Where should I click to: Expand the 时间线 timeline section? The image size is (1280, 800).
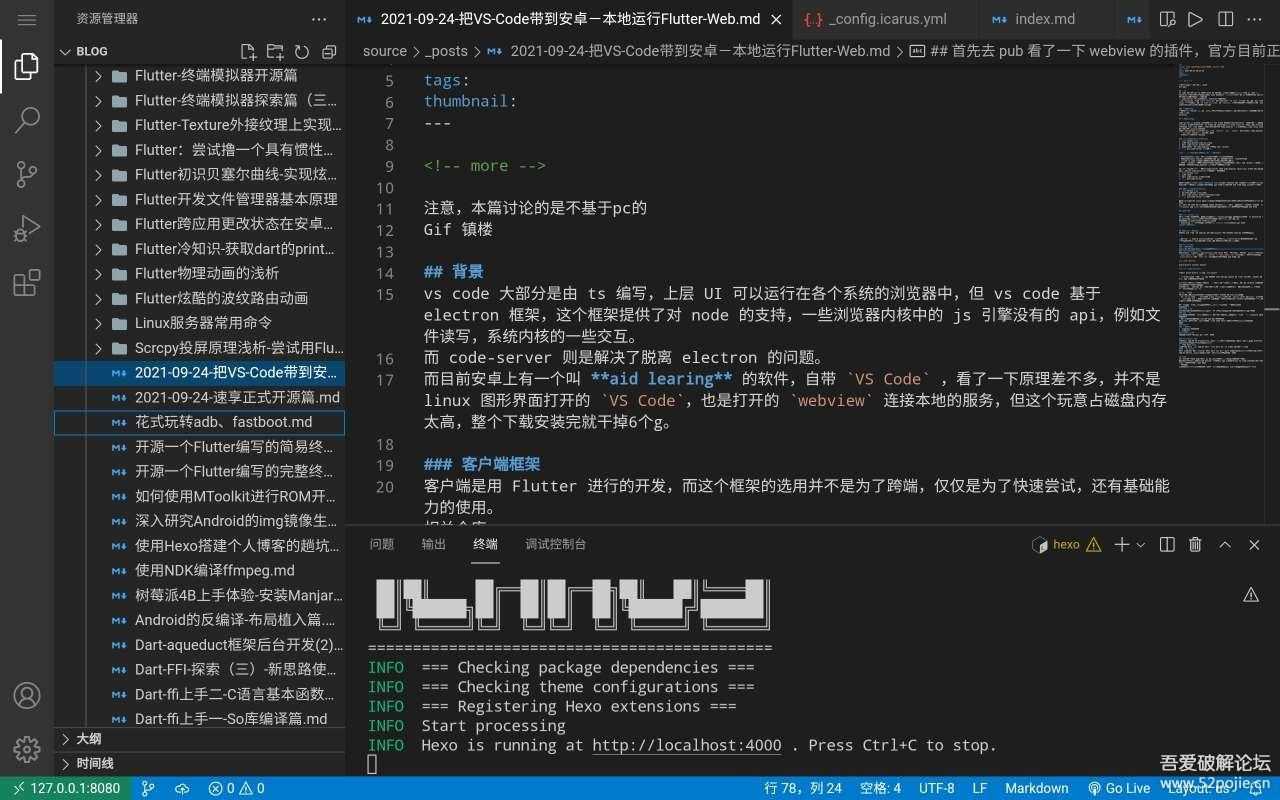click(200, 764)
